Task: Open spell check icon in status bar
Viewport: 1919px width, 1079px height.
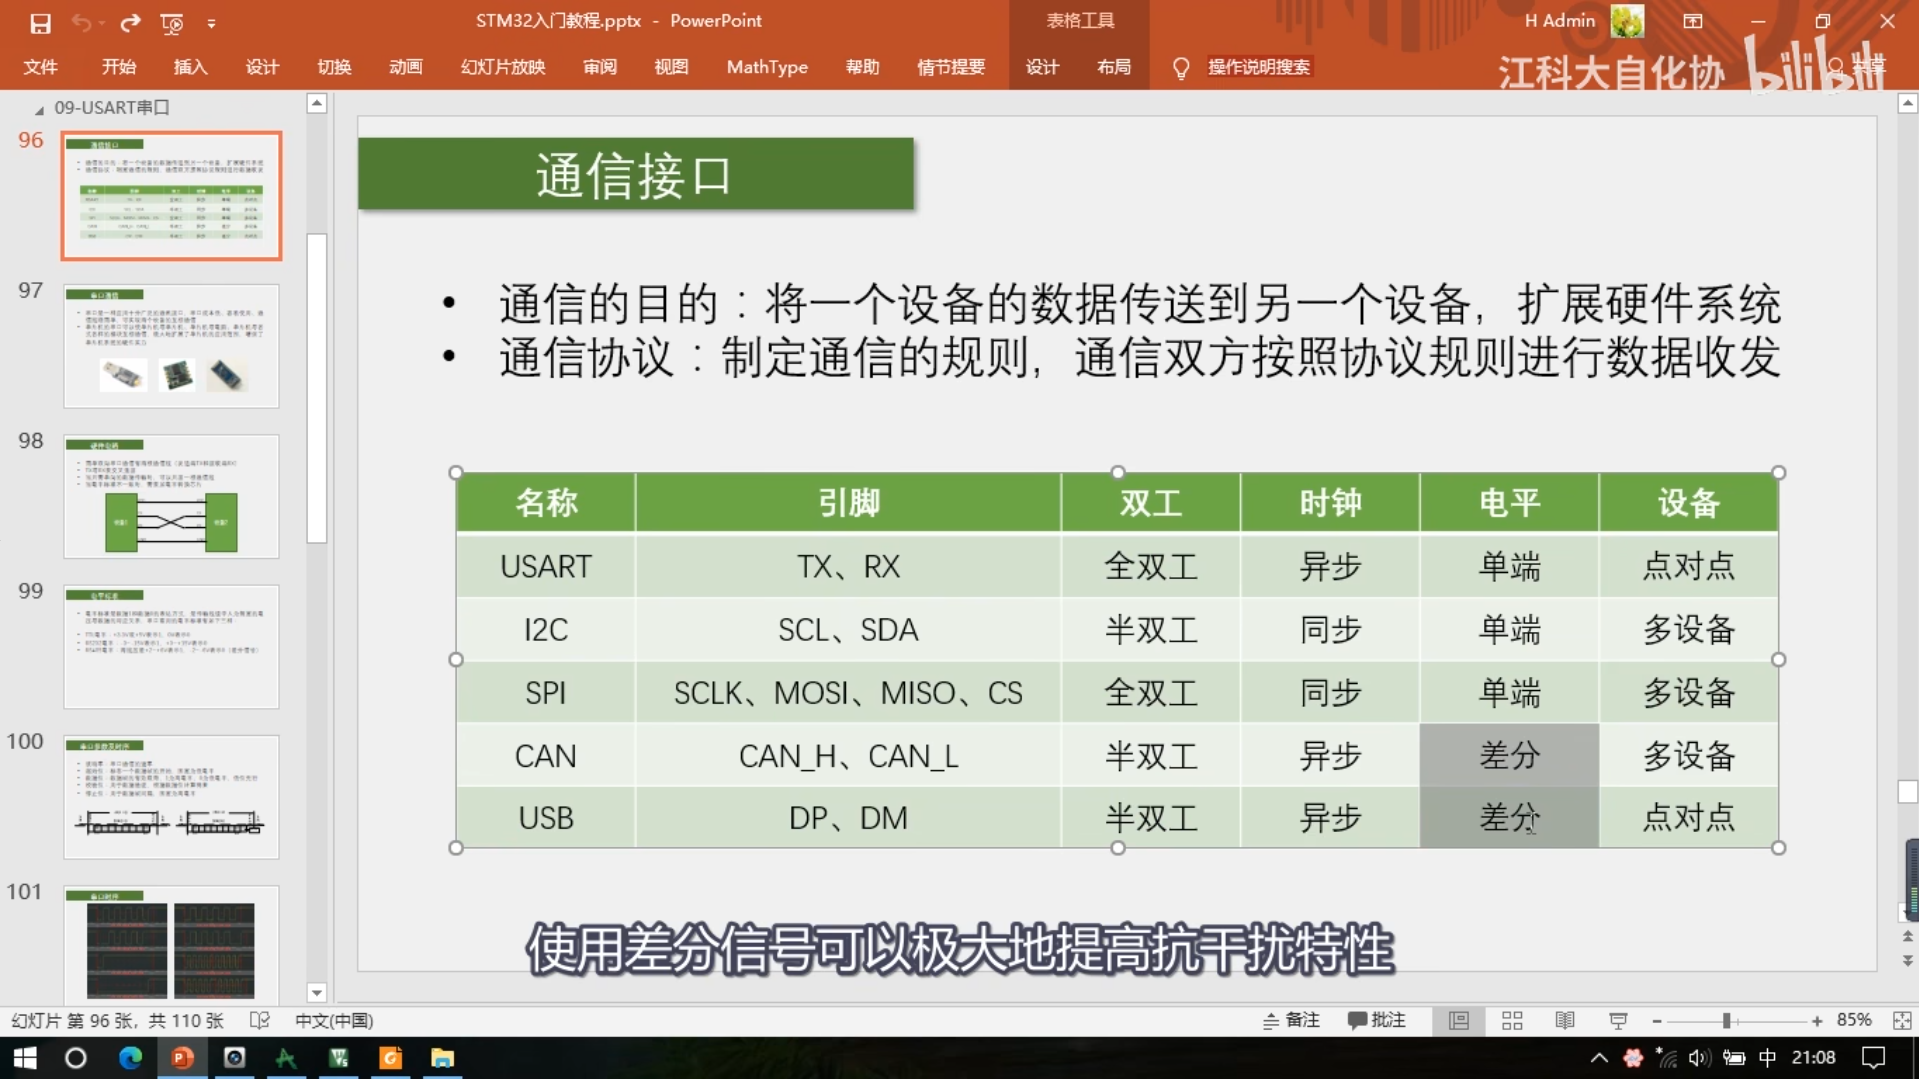Action: pyautogui.click(x=260, y=1020)
